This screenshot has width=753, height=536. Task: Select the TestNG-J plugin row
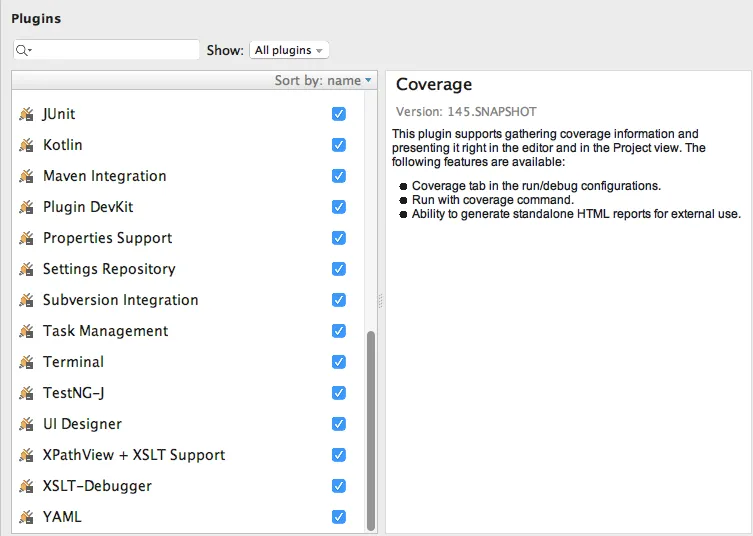tap(188, 393)
